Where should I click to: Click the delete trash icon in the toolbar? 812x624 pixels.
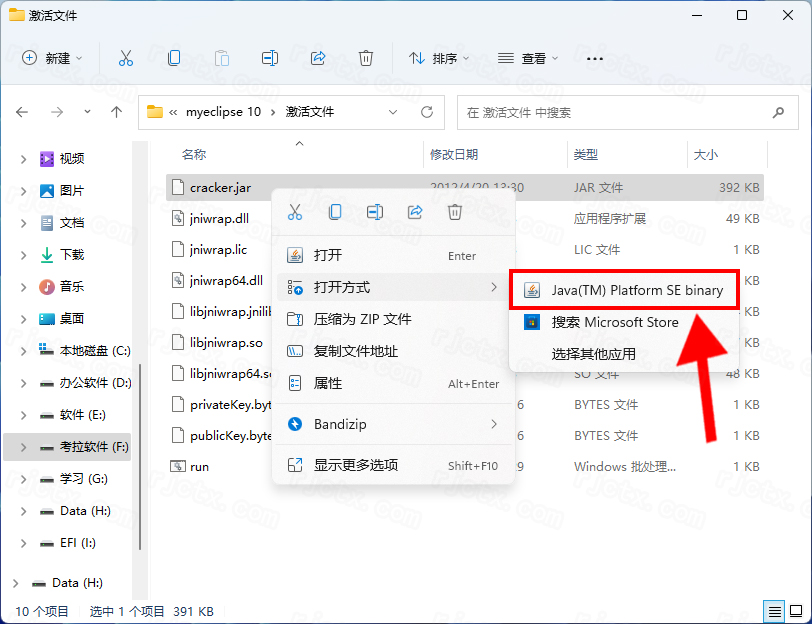pos(366,58)
